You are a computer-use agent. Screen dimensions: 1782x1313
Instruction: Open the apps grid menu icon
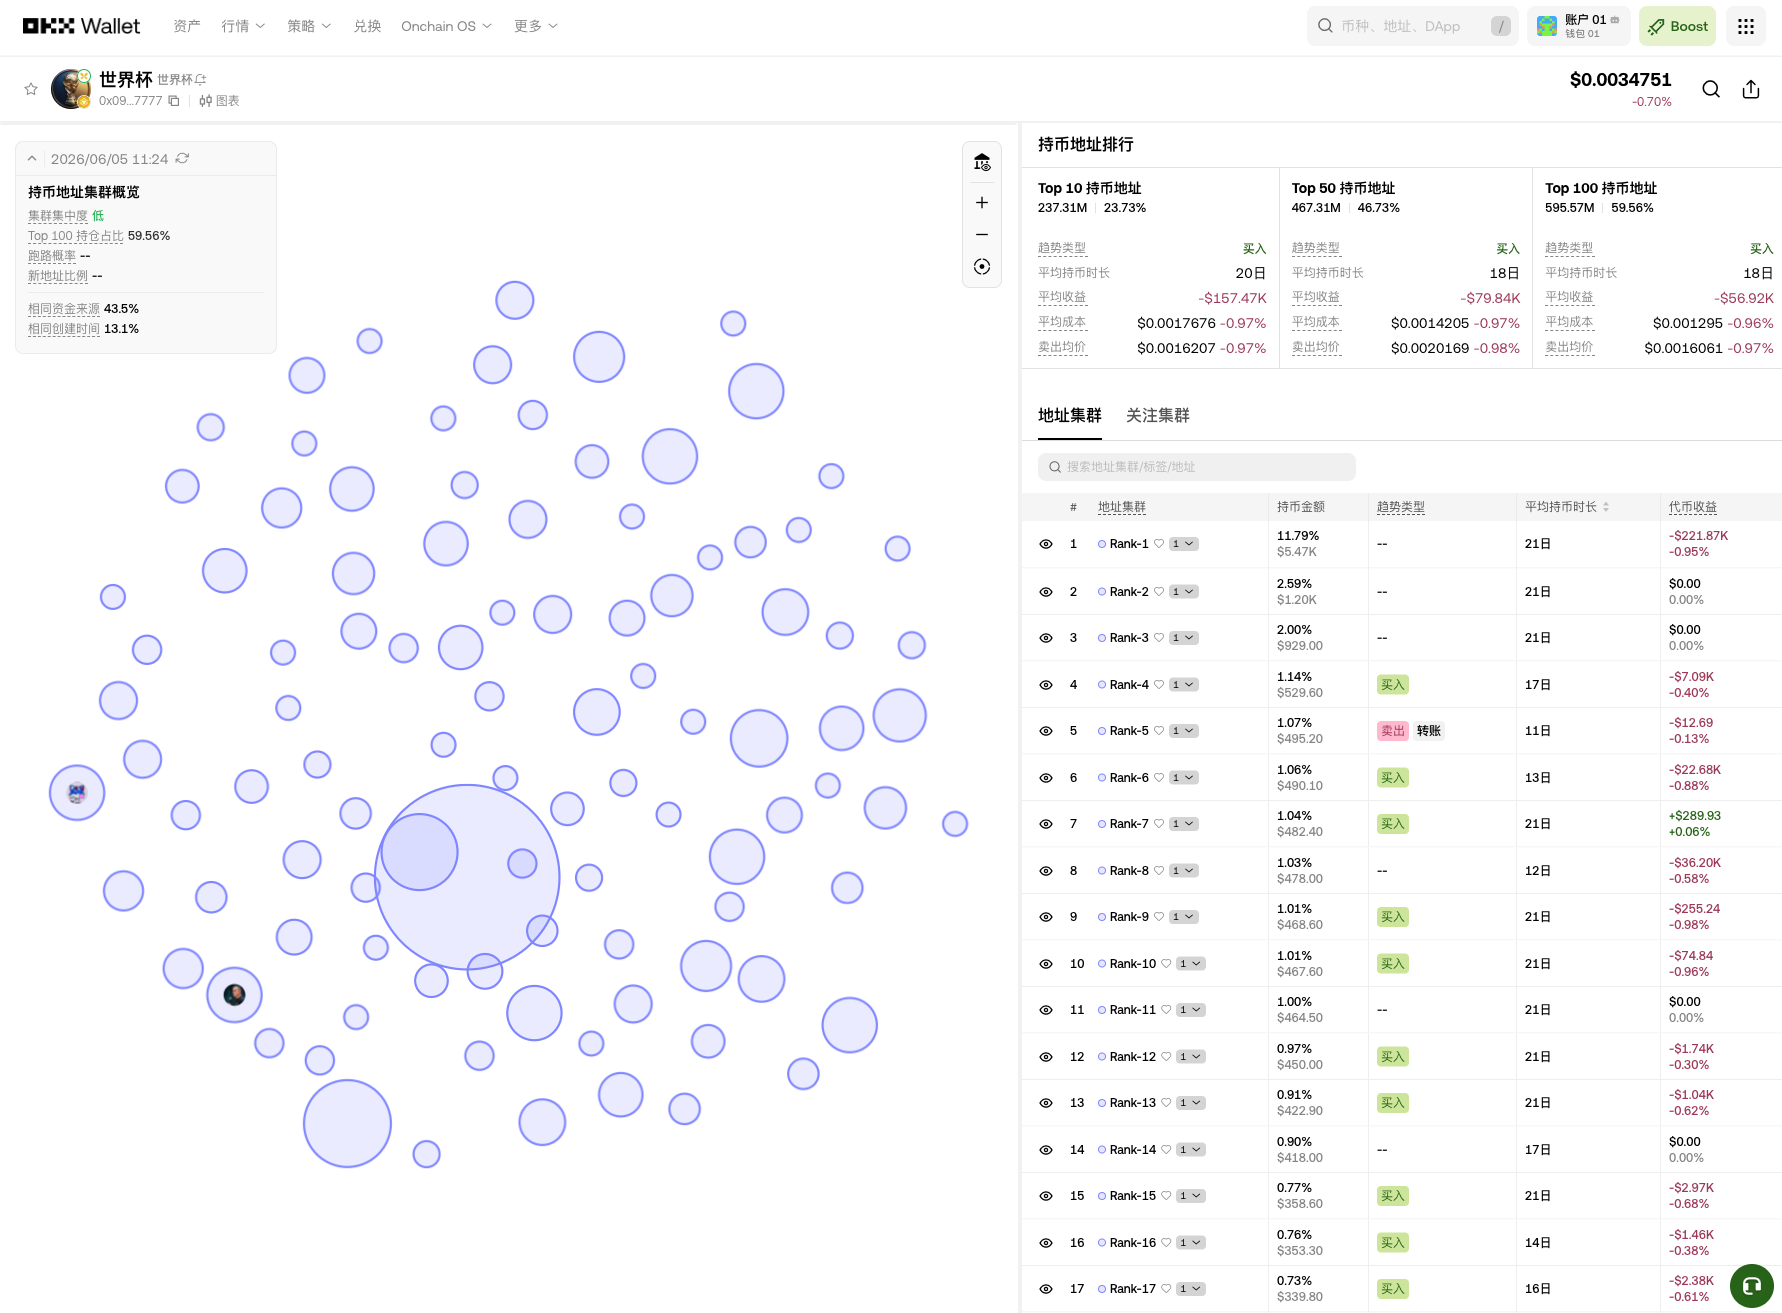point(1746,26)
